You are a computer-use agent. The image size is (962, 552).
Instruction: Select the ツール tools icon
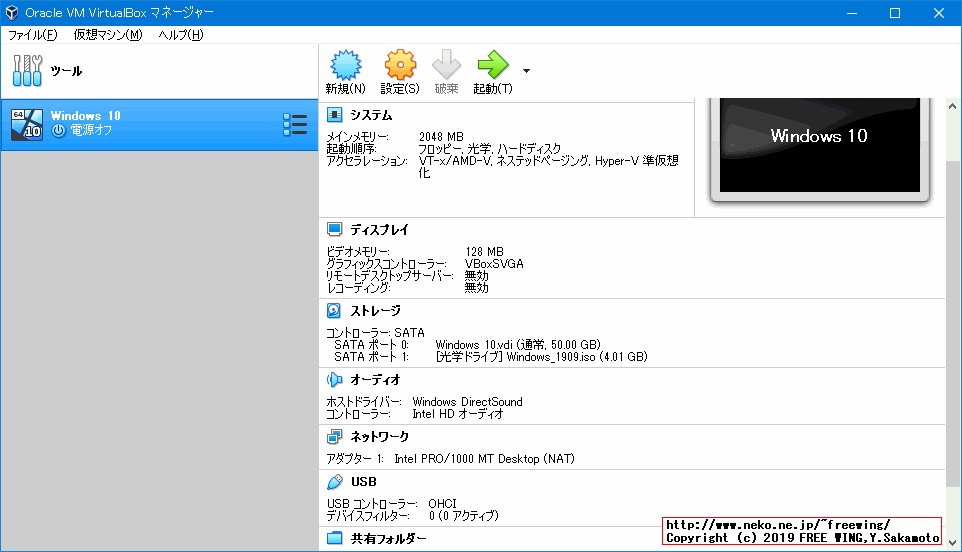(x=27, y=71)
